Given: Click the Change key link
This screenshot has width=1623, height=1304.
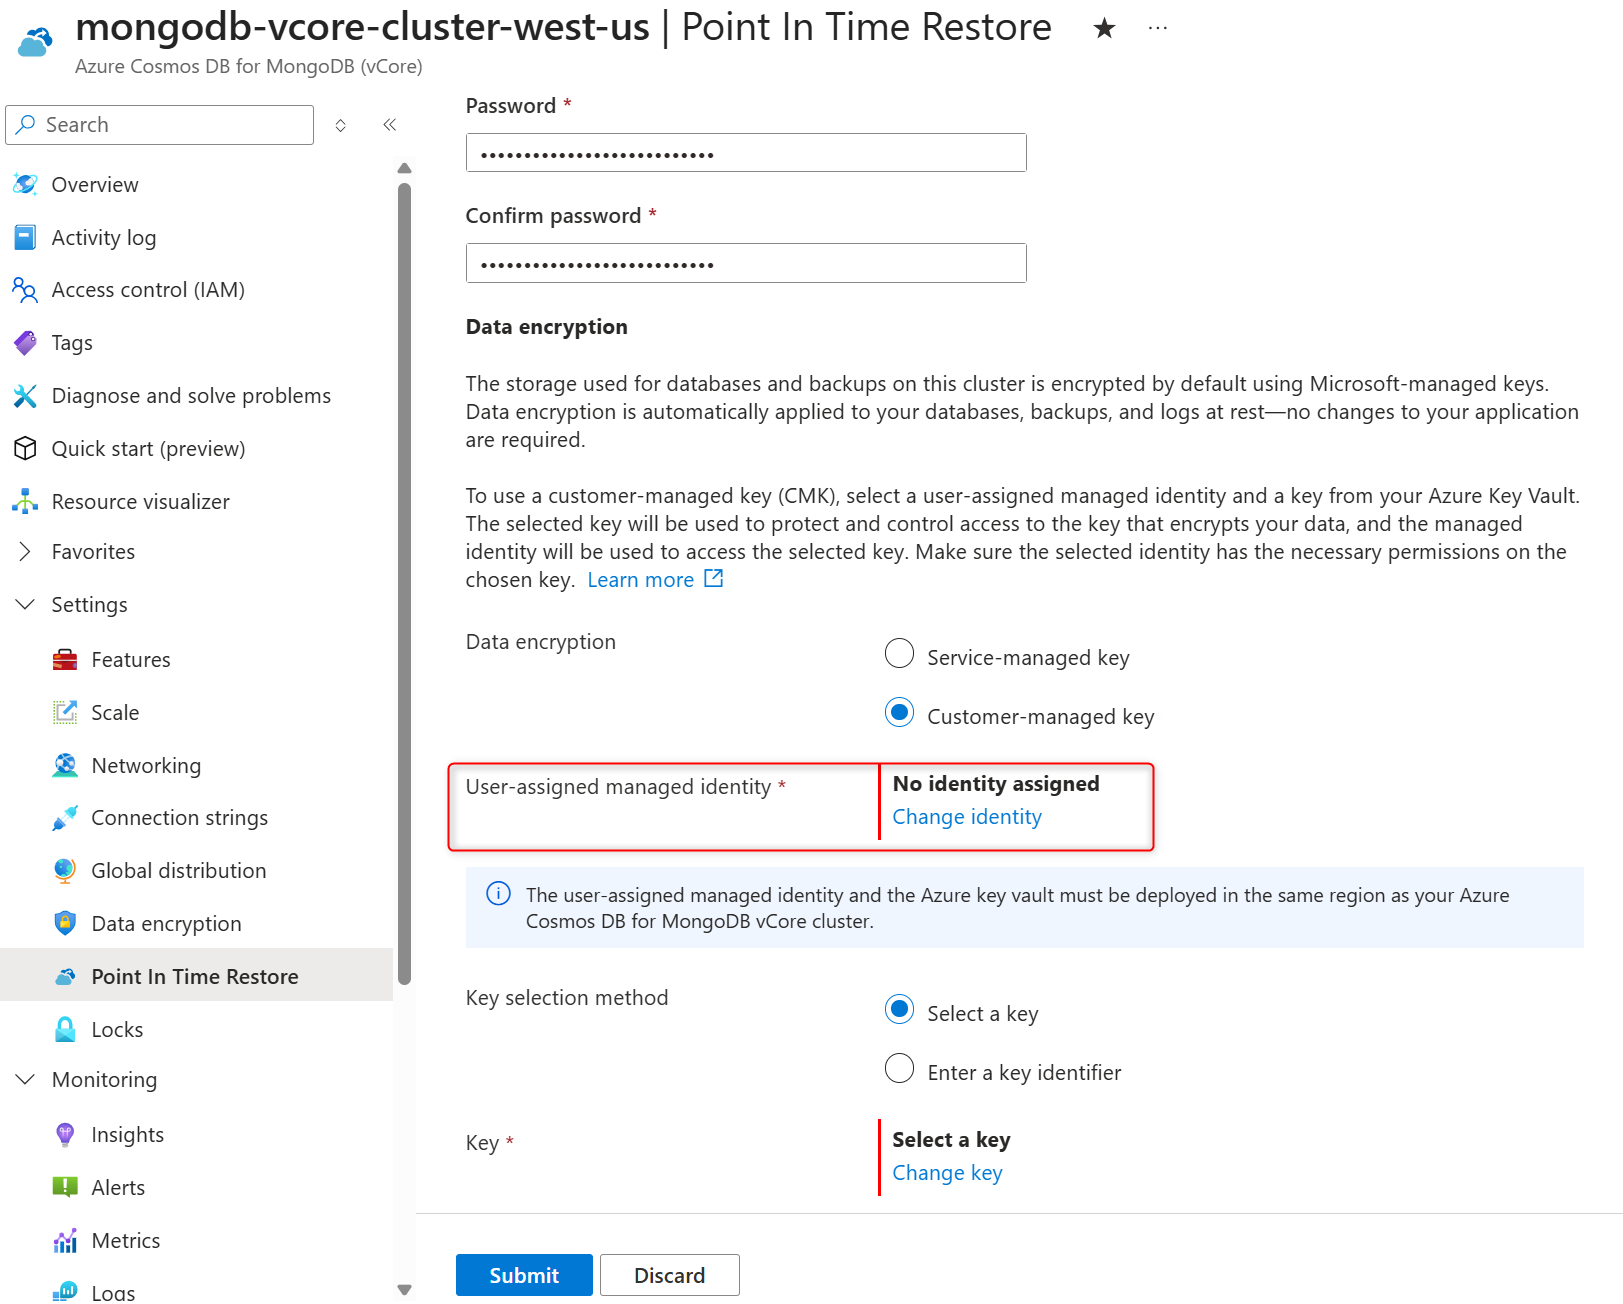Looking at the screenshot, I should [947, 1173].
